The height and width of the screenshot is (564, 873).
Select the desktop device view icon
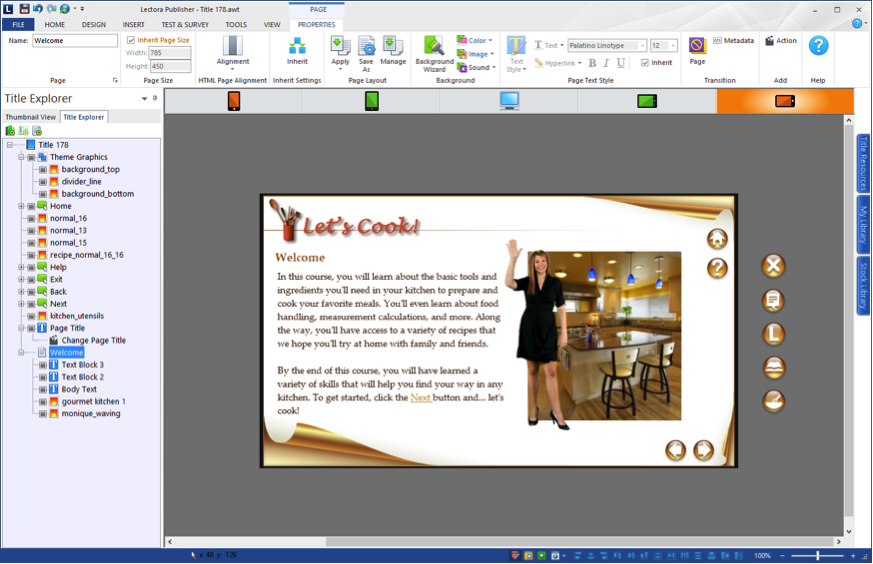coord(509,101)
